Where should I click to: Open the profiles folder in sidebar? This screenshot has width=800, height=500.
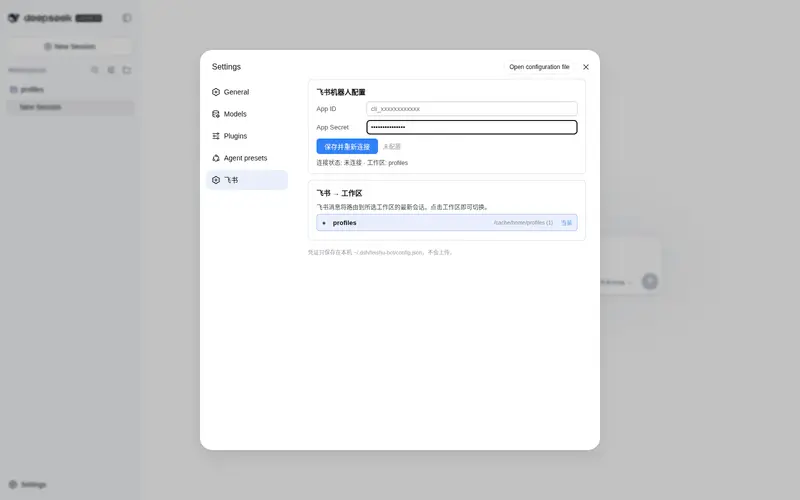pyautogui.click(x=70, y=89)
